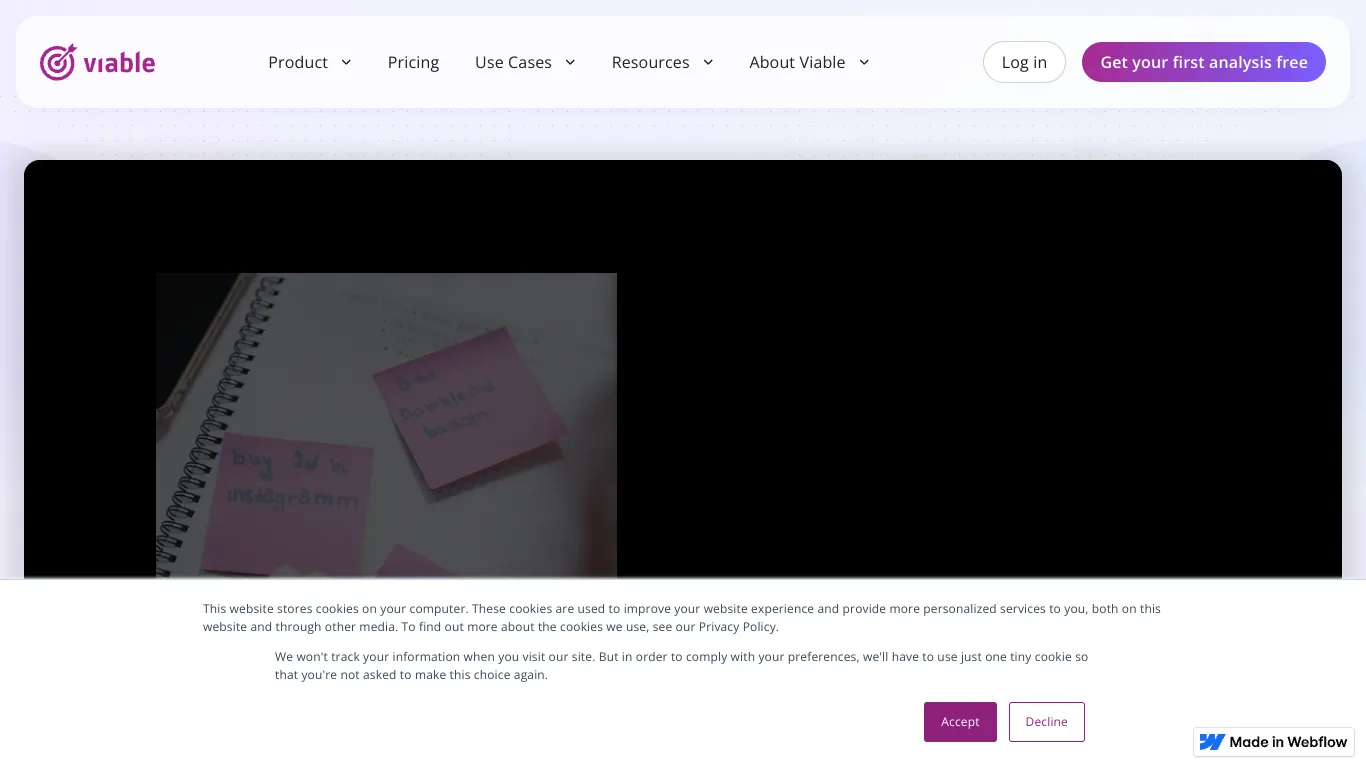Screen dimensions: 1366x768
Task: Expand the Use Cases chevron arrow
Action: click(570, 62)
